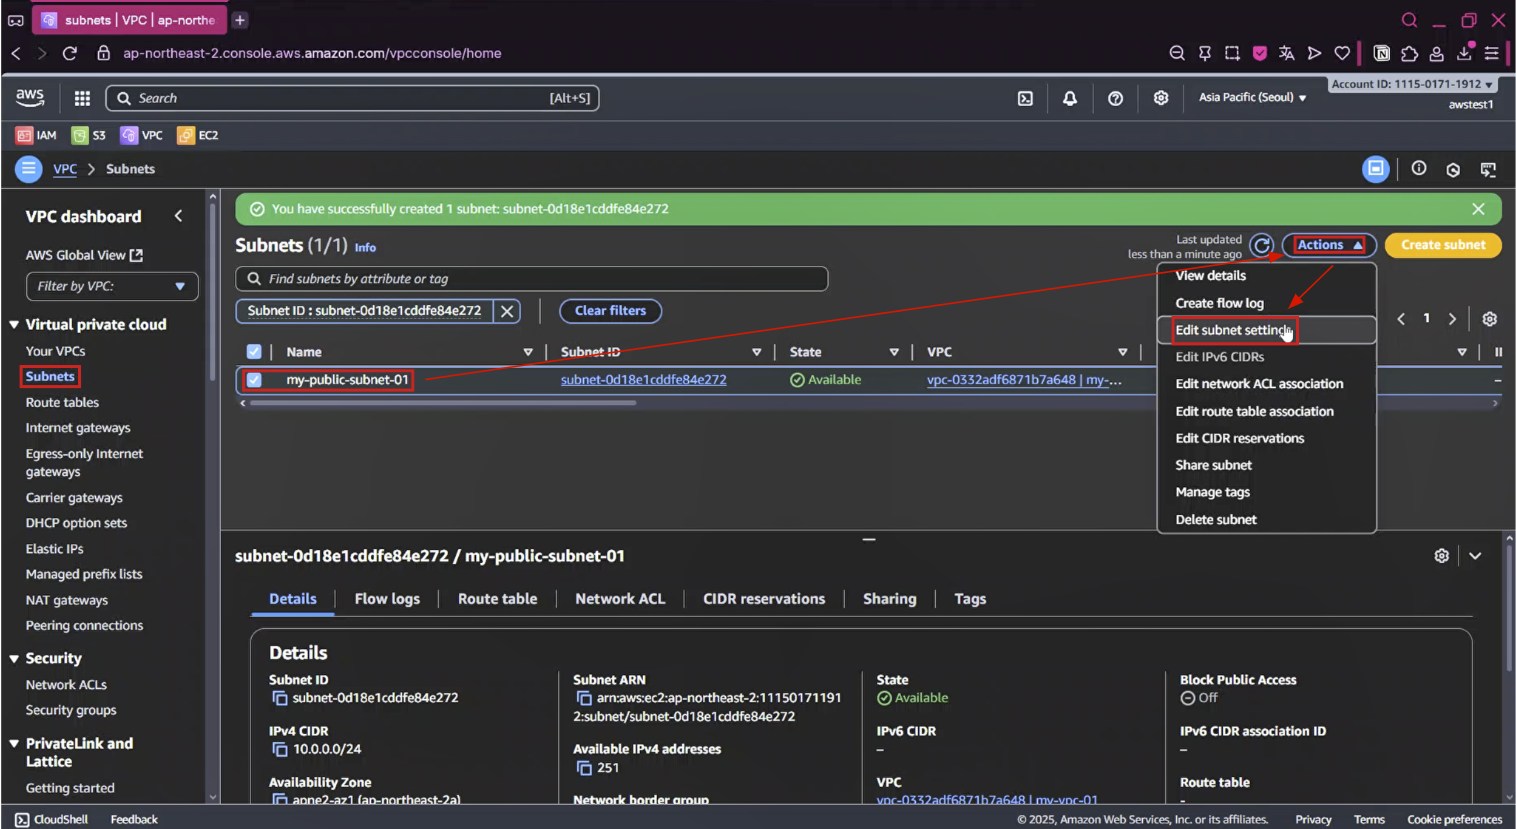Viewport: 1516px width, 829px height.
Task: Open the EC2 service shortcut
Action: [x=198, y=135]
